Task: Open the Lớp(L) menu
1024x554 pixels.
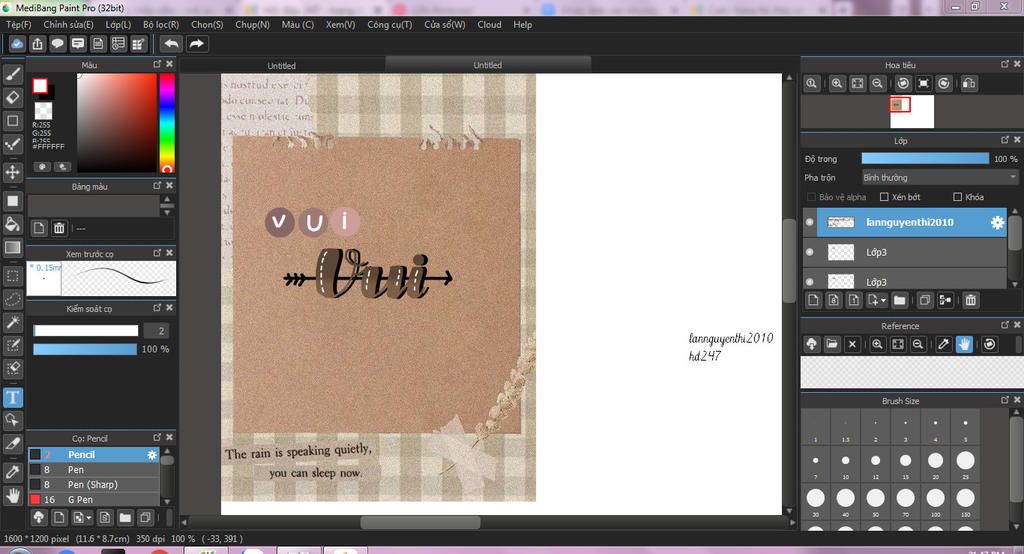Action: point(118,24)
